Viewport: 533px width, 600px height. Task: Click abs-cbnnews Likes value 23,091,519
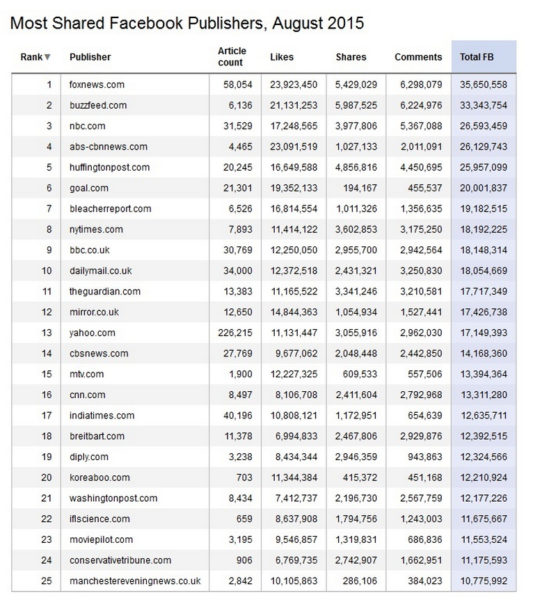pyautogui.click(x=294, y=147)
